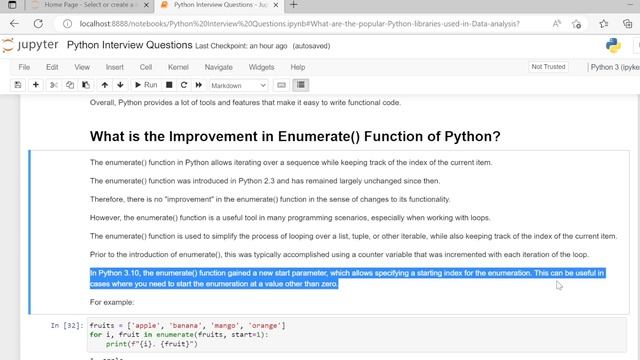Open the Read aloud icon in address bar

556,24
